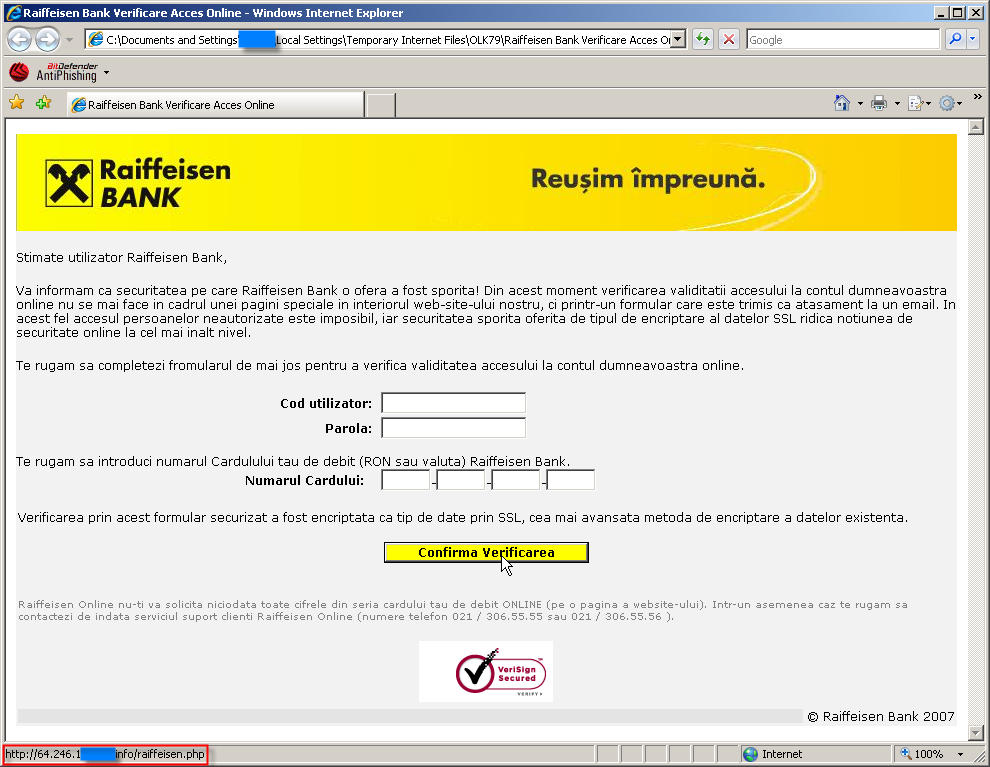The width and height of the screenshot is (990, 767).
Task: Expand the Print options dropdown arrow
Action: 897,104
